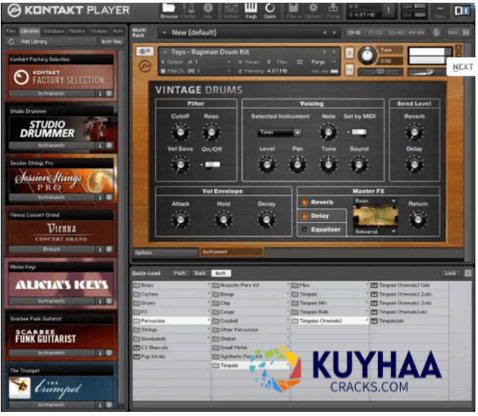Switch to the Database browser tab
This screenshot has width=478, height=416.
(x=54, y=31)
